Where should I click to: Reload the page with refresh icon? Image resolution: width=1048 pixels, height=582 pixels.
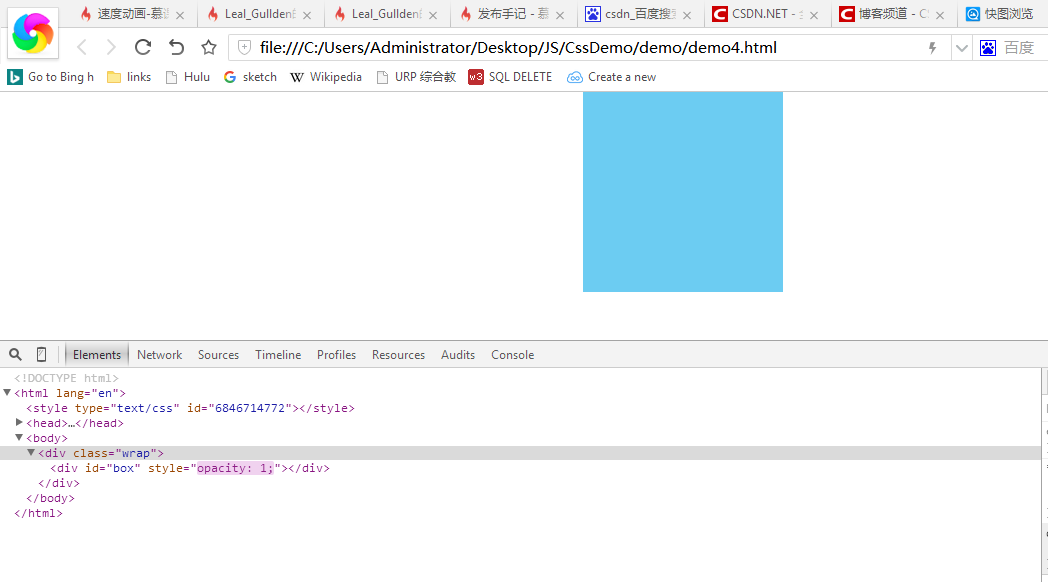[143, 47]
